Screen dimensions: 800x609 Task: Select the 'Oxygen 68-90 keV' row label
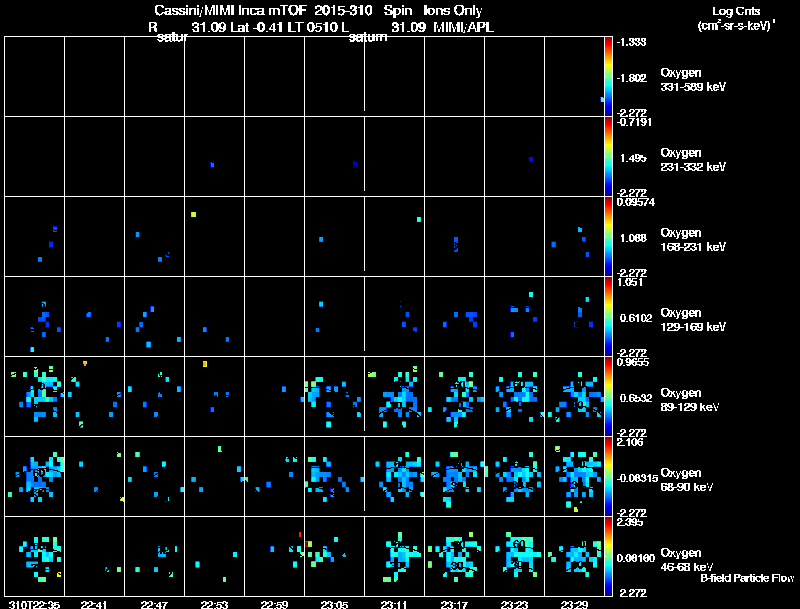click(x=687, y=480)
